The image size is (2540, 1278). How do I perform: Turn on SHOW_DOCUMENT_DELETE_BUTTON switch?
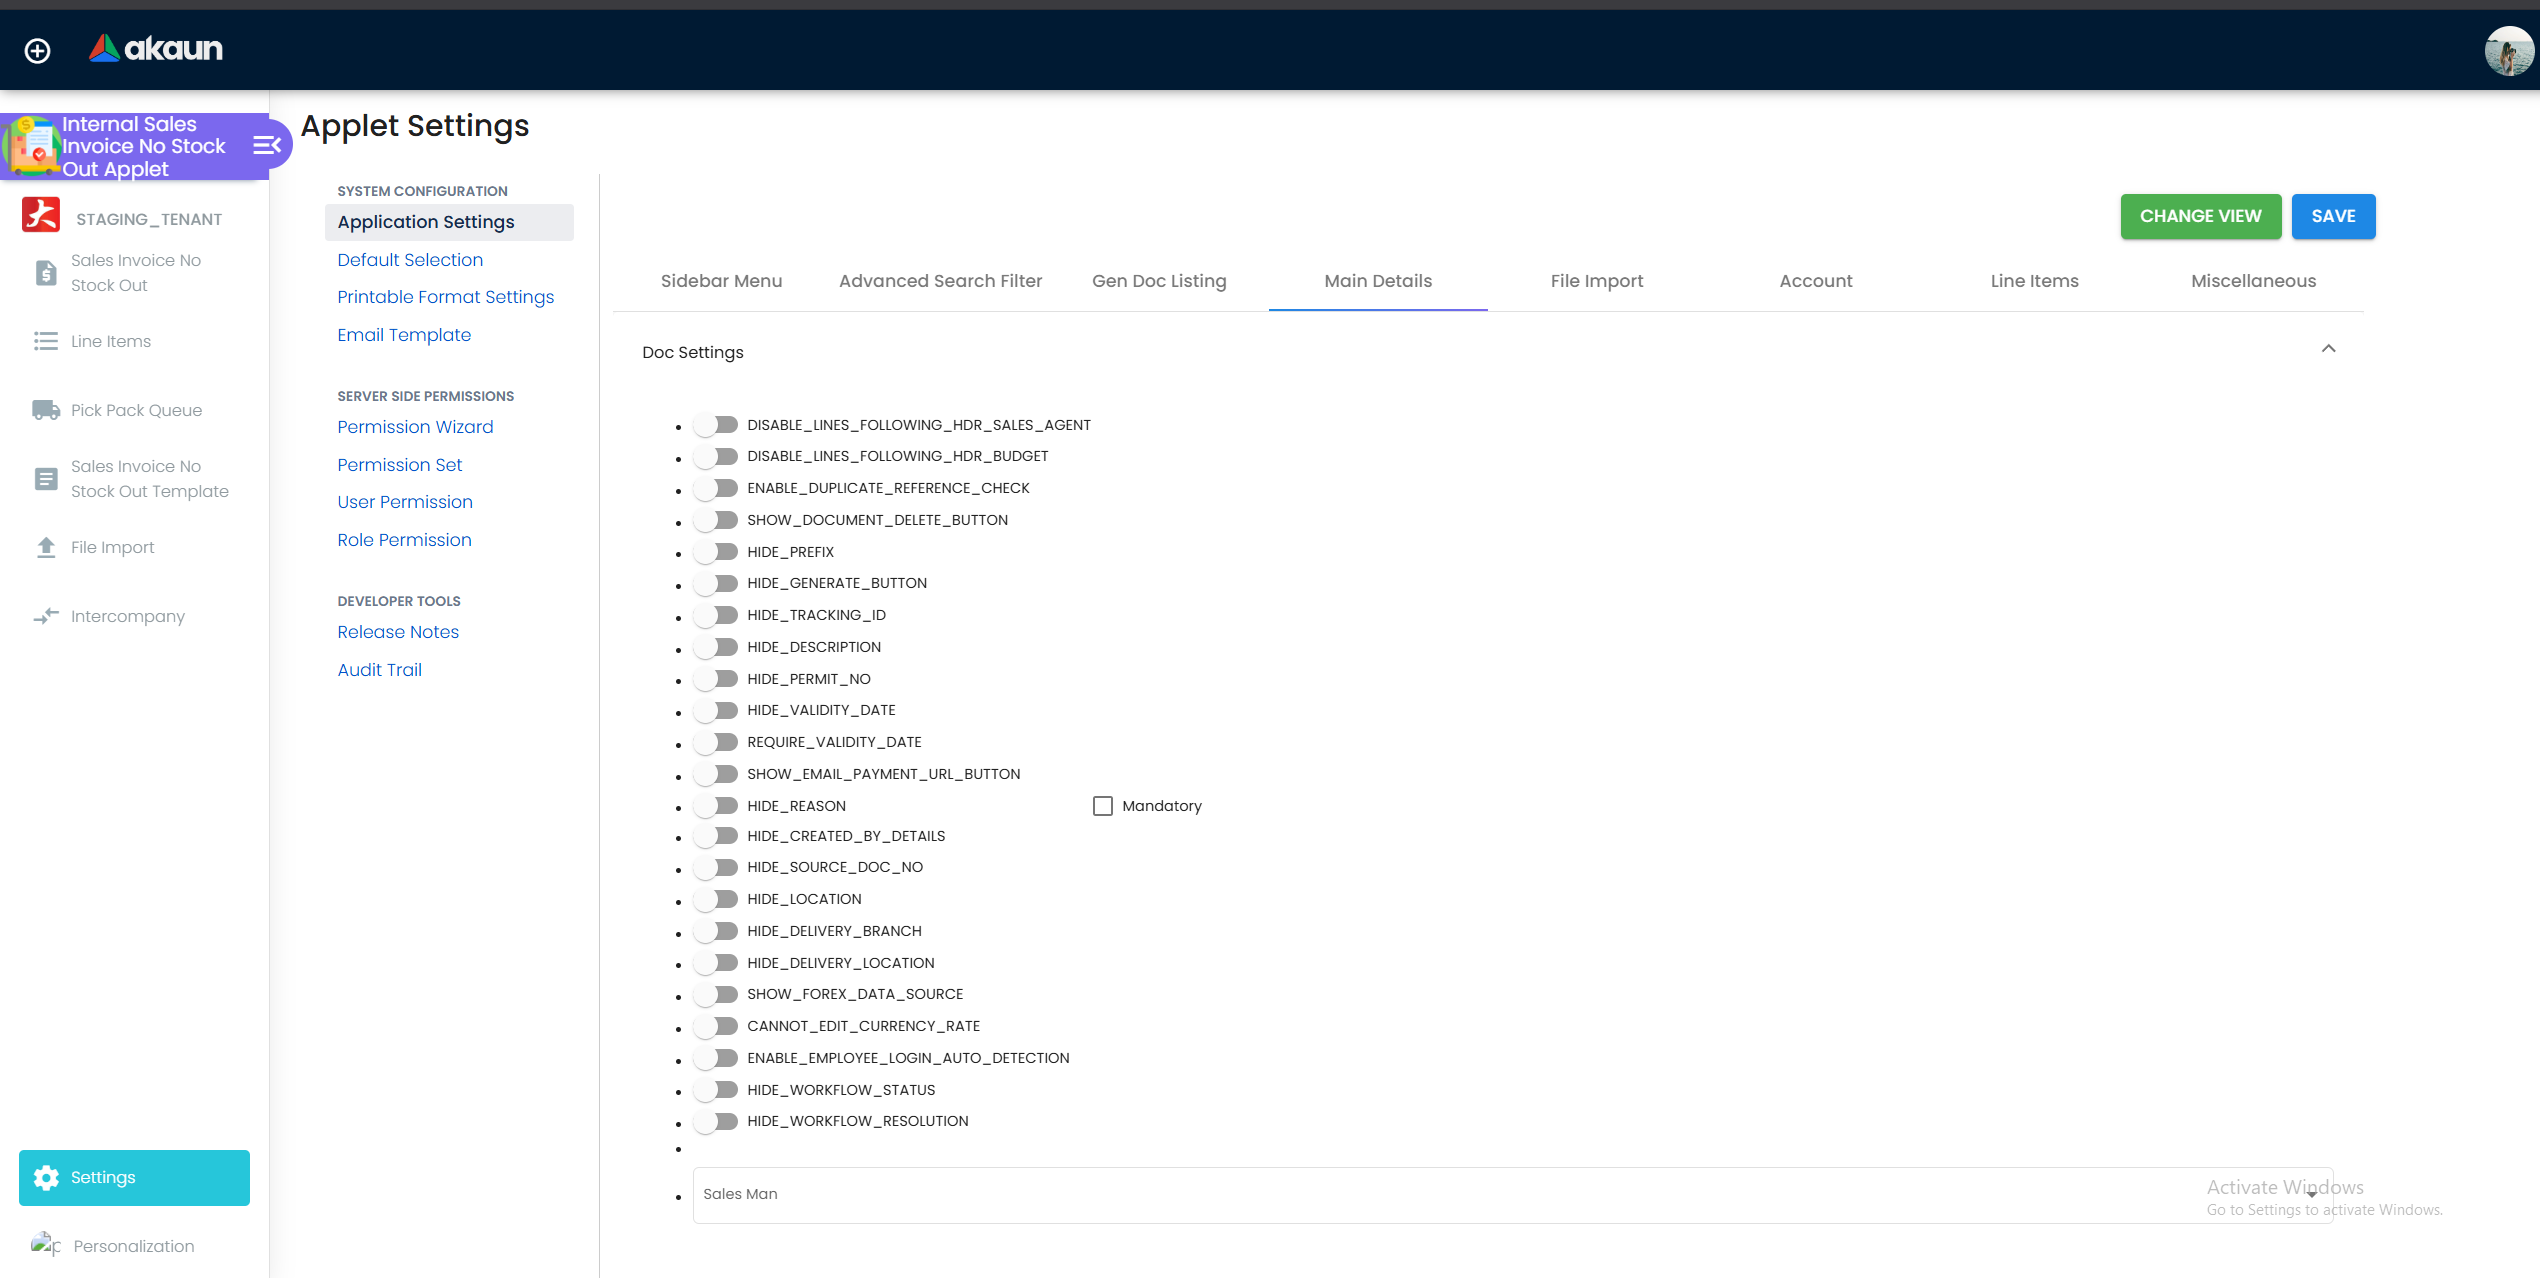tap(716, 521)
